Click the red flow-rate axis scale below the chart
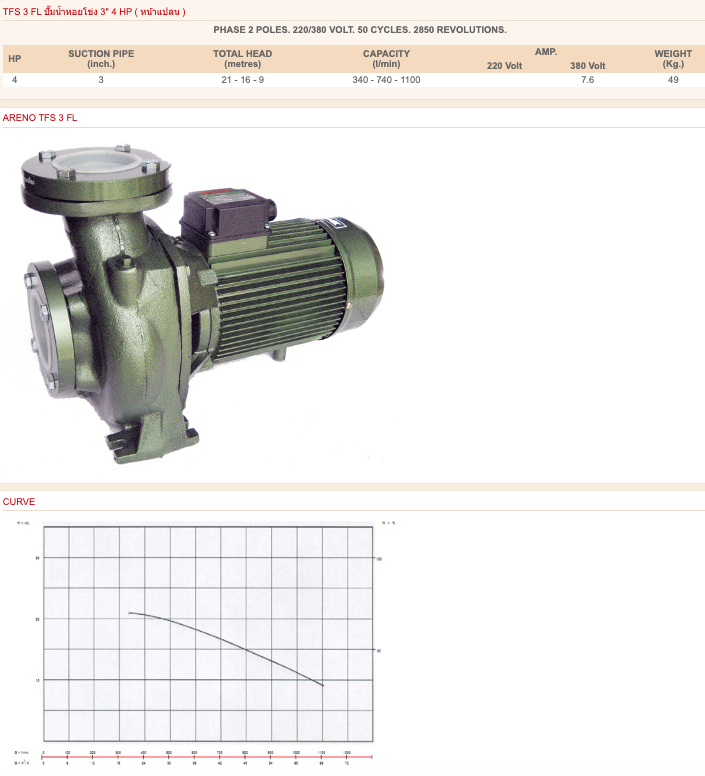This screenshot has height=776, width=705. point(207,757)
